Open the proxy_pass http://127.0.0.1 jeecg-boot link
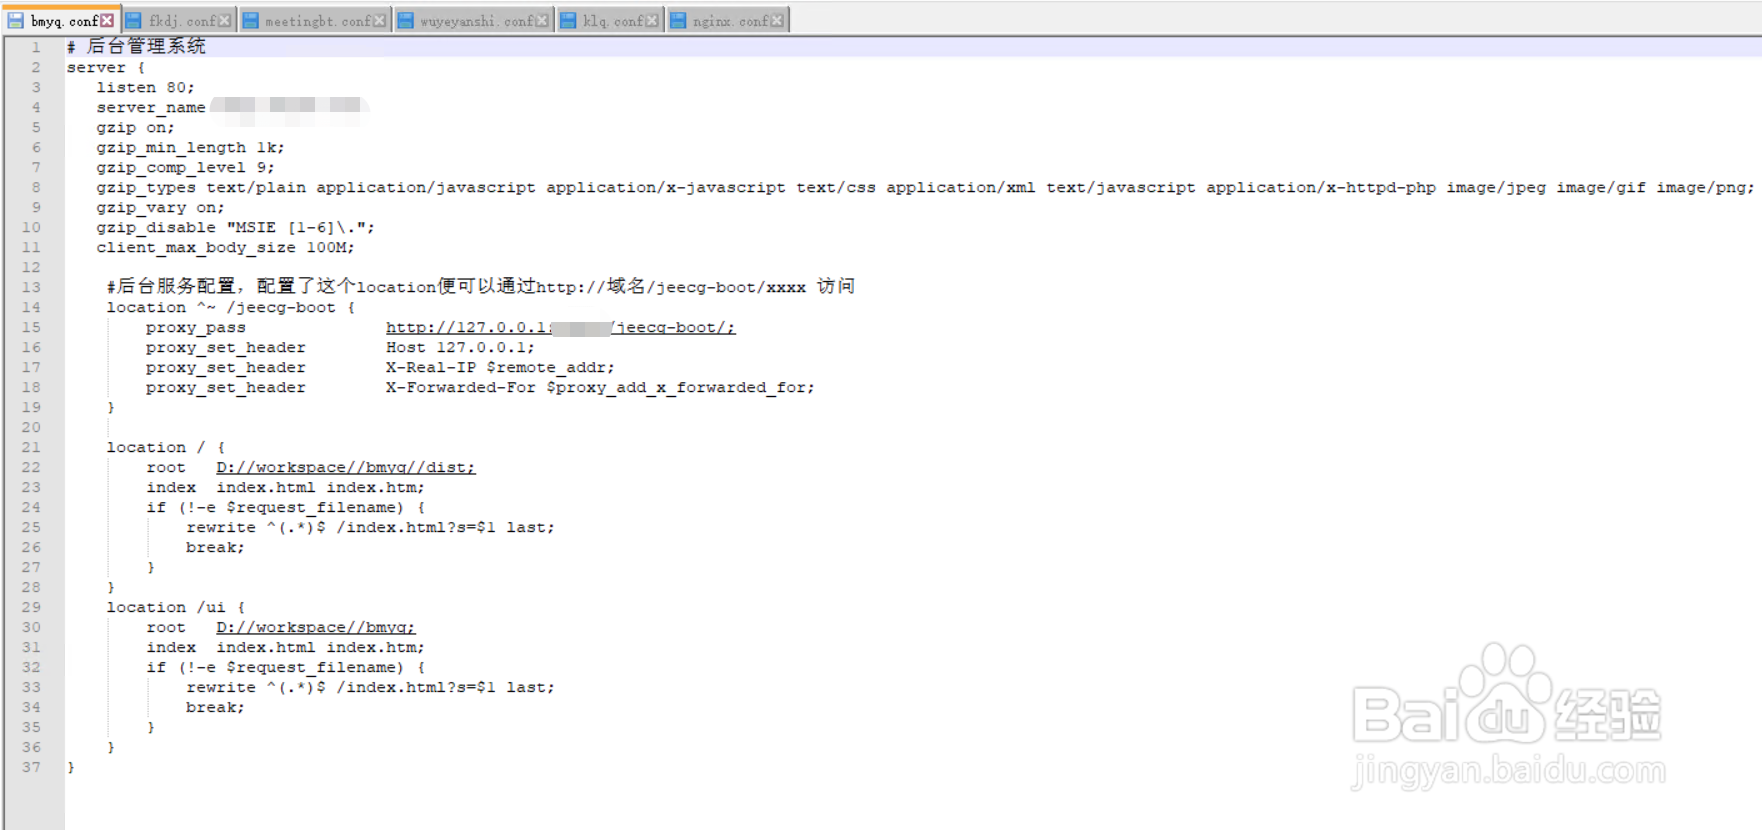 pyautogui.click(x=560, y=328)
